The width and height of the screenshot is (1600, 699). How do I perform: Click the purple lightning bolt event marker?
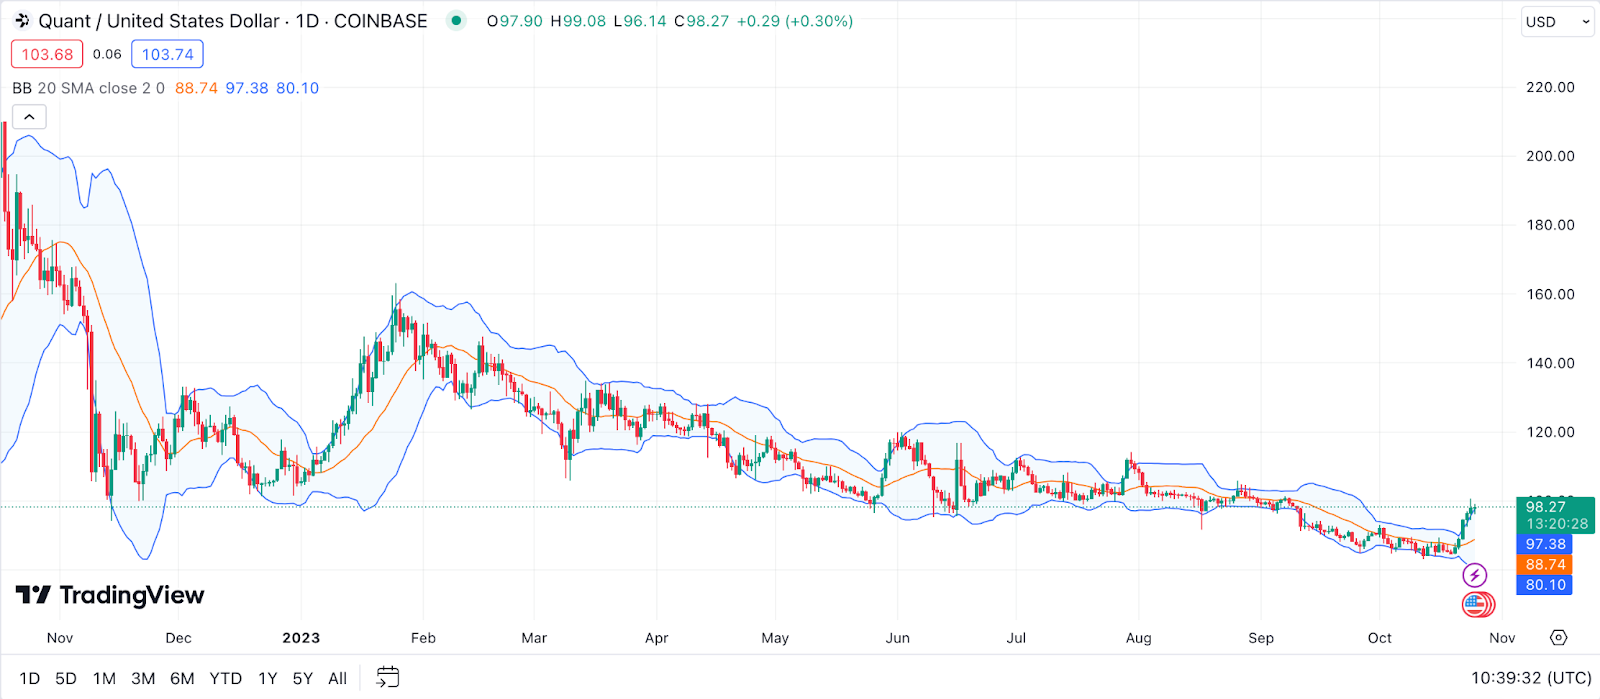click(1474, 575)
